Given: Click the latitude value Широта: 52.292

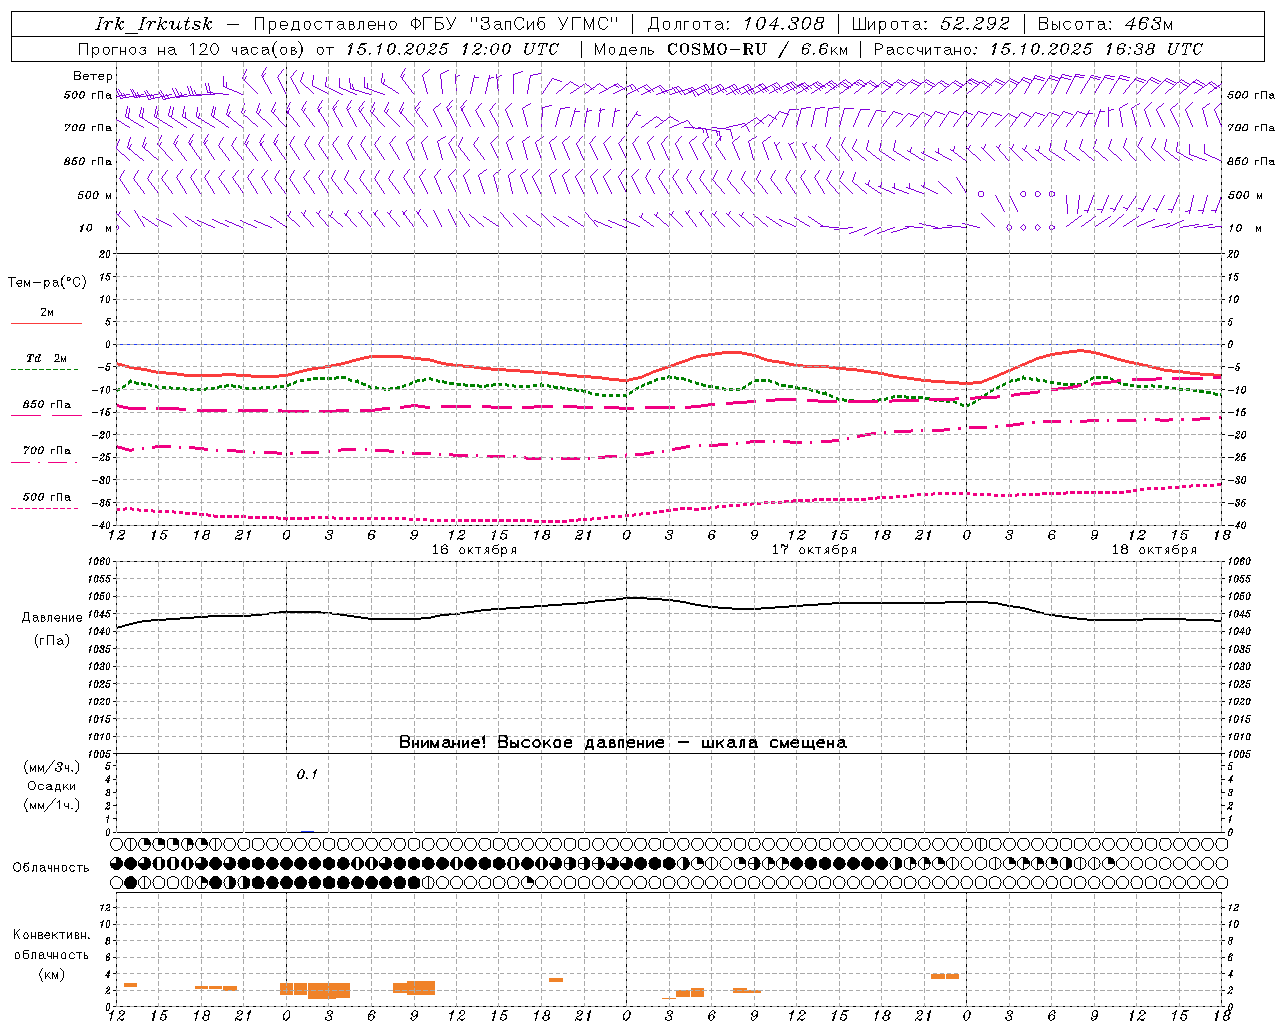Looking at the screenshot, I should 930,24.
